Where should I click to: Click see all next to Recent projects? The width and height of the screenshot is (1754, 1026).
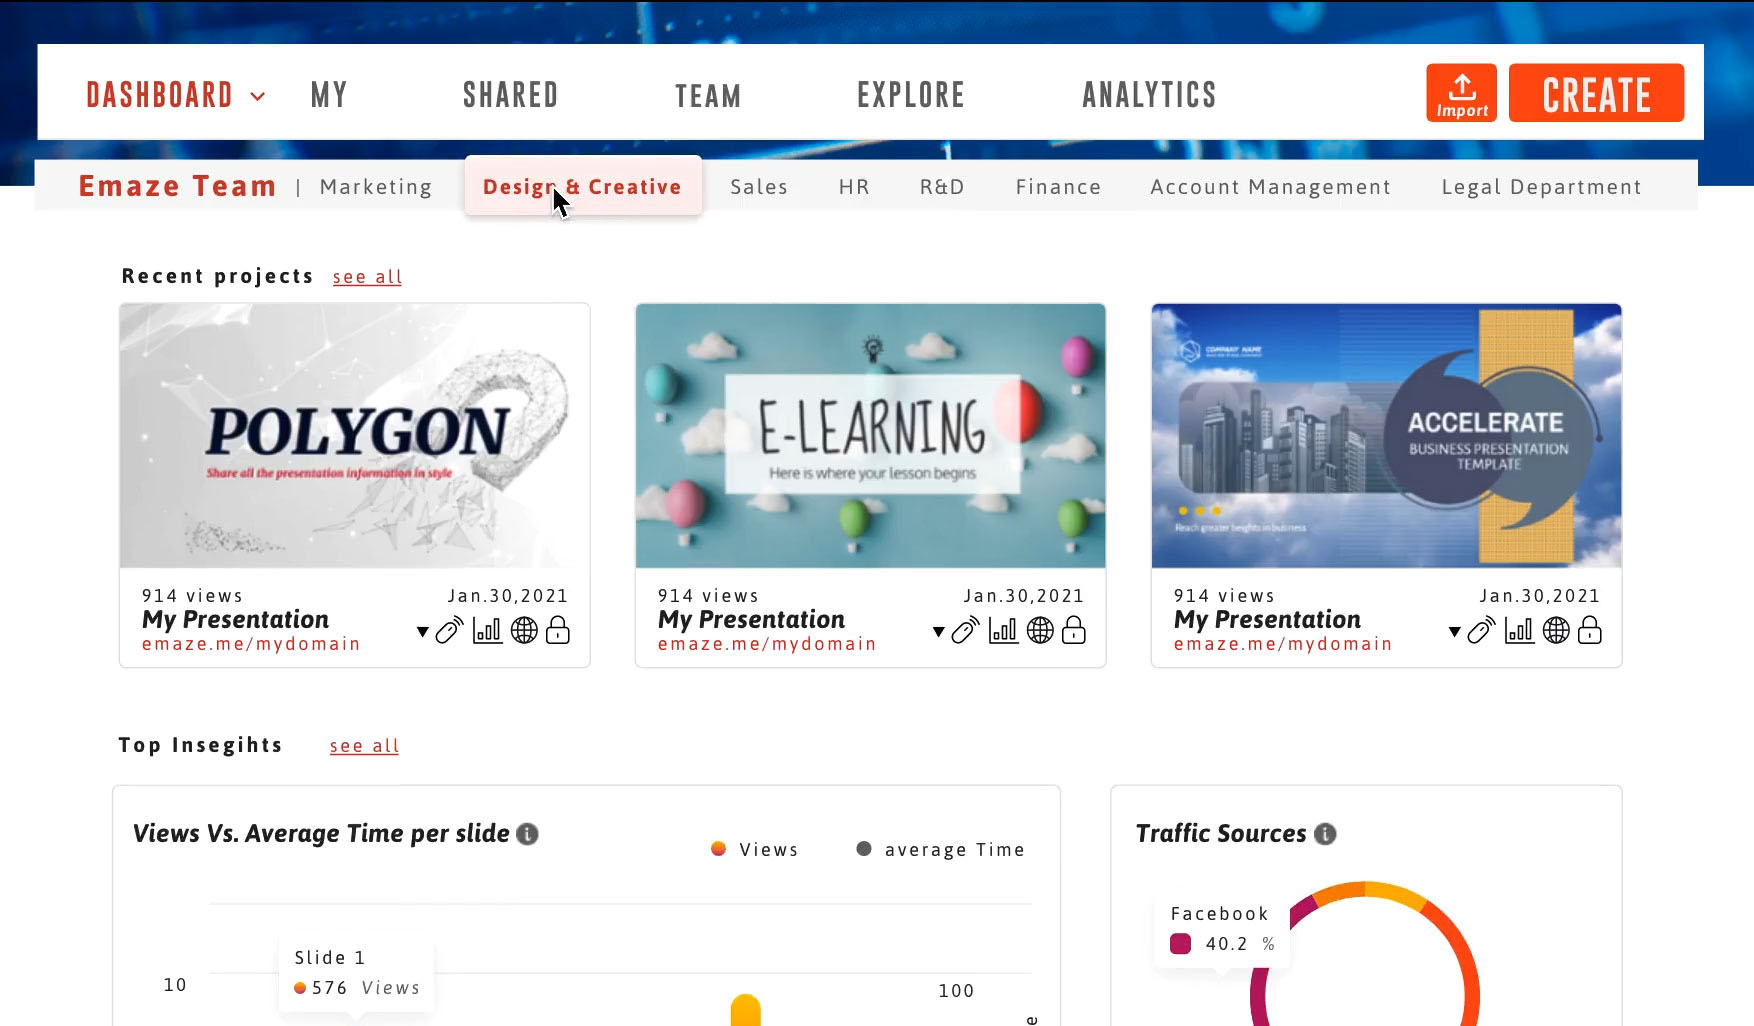(x=367, y=277)
